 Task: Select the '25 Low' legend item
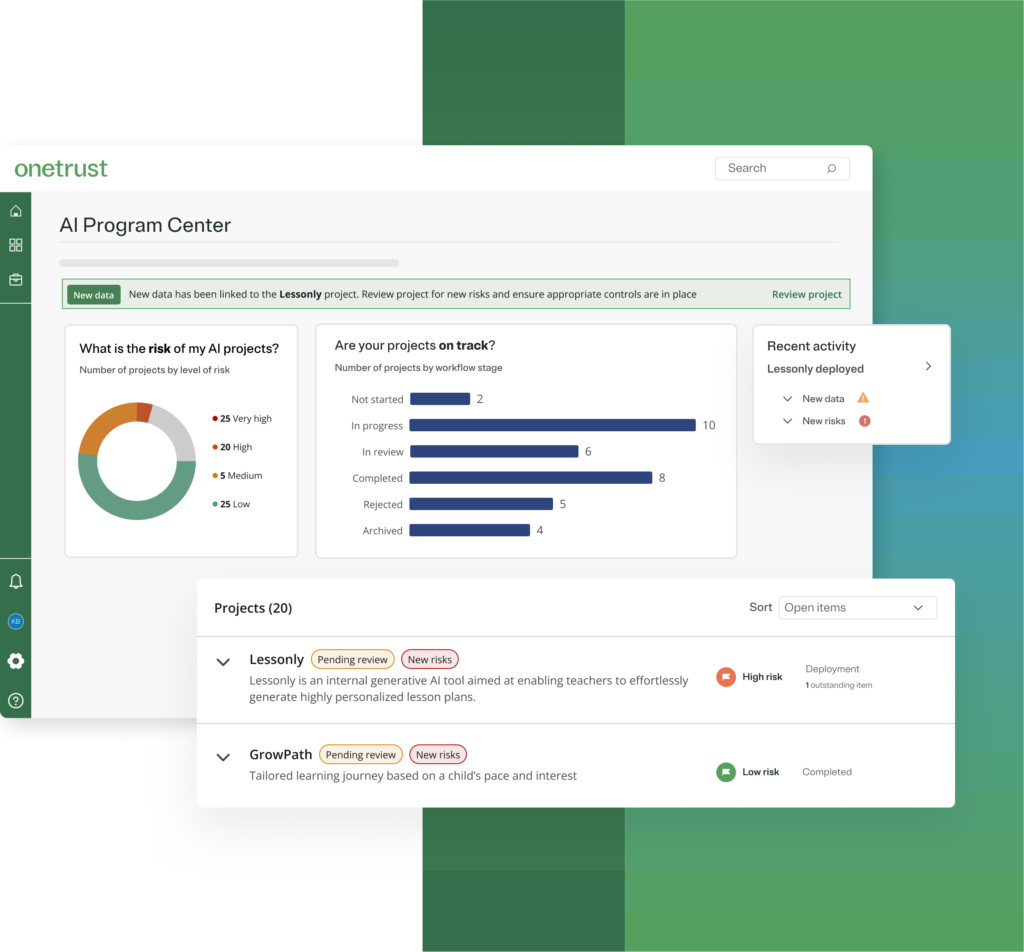[x=231, y=505]
